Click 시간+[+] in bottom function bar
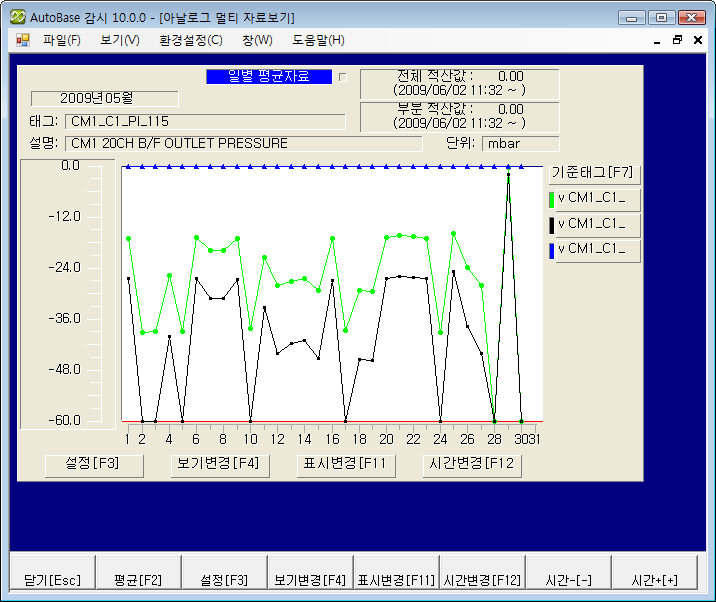Viewport: 716px width, 602px height. pyautogui.click(x=655, y=573)
